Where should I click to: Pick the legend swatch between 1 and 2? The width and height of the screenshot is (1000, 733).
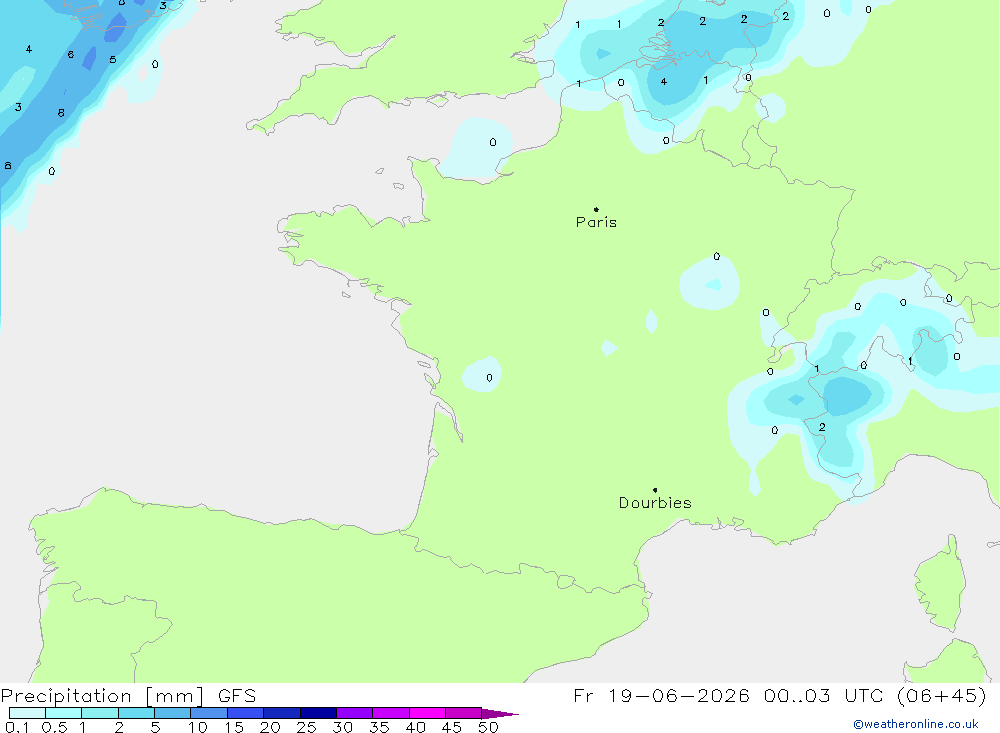[100, 713]
